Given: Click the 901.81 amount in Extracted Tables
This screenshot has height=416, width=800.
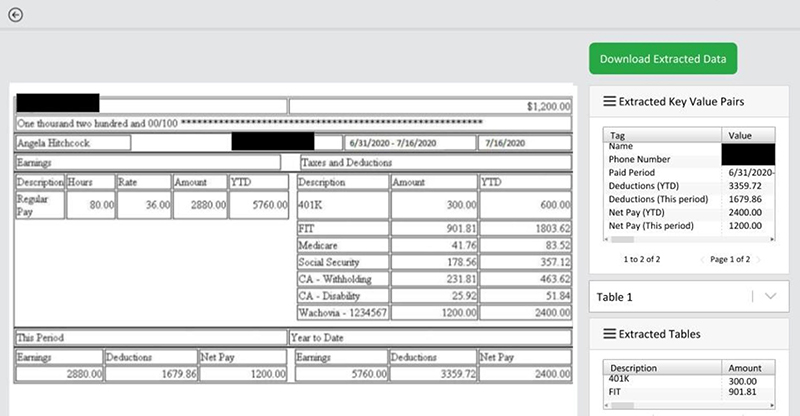Looking at the screenshot, I should point(742,392).
